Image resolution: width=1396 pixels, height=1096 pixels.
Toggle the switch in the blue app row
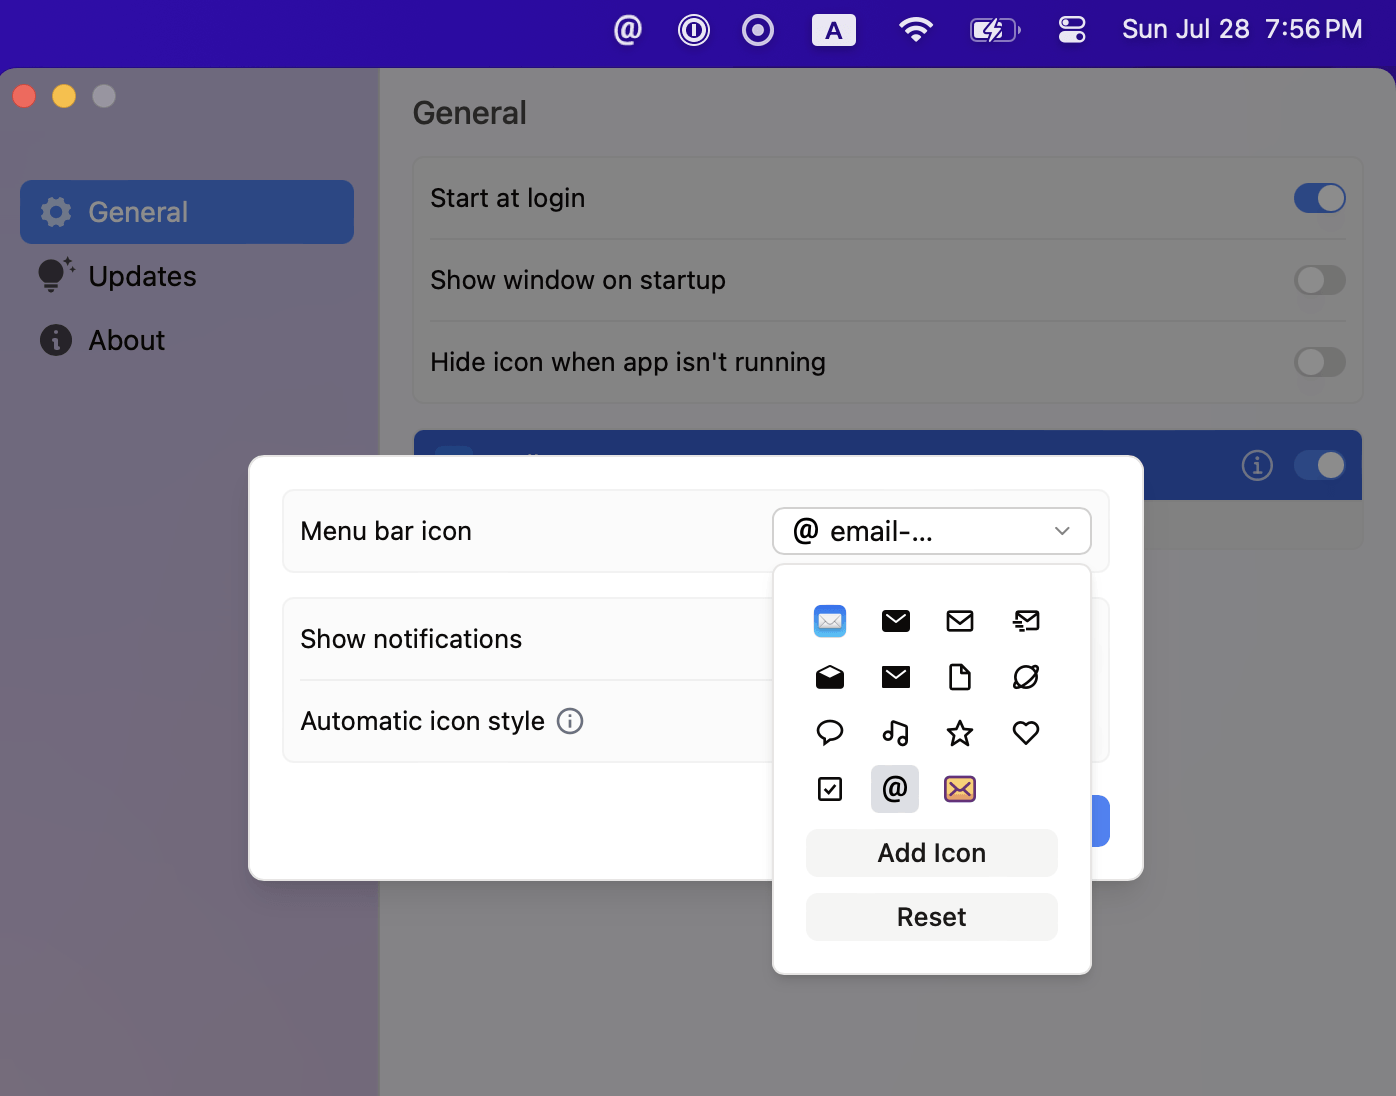coord(1320,465)
